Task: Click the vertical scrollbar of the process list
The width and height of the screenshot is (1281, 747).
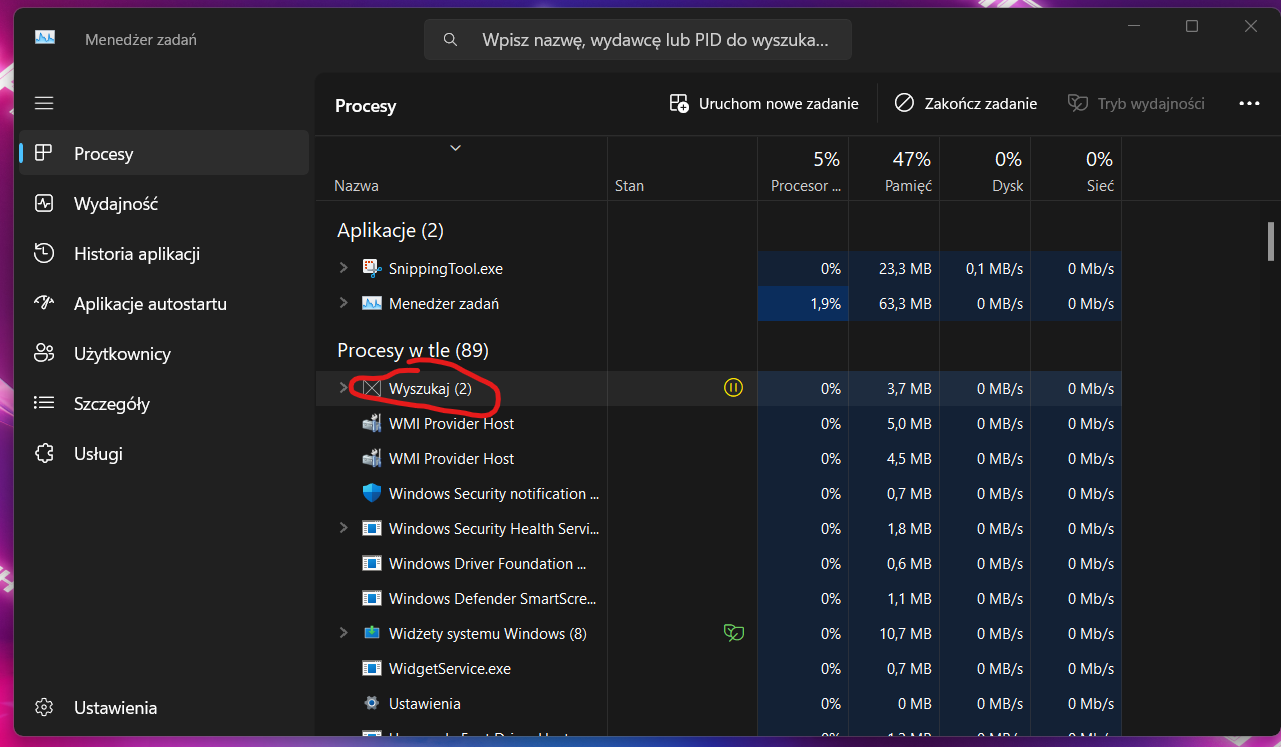Action: pos(1271,240)
